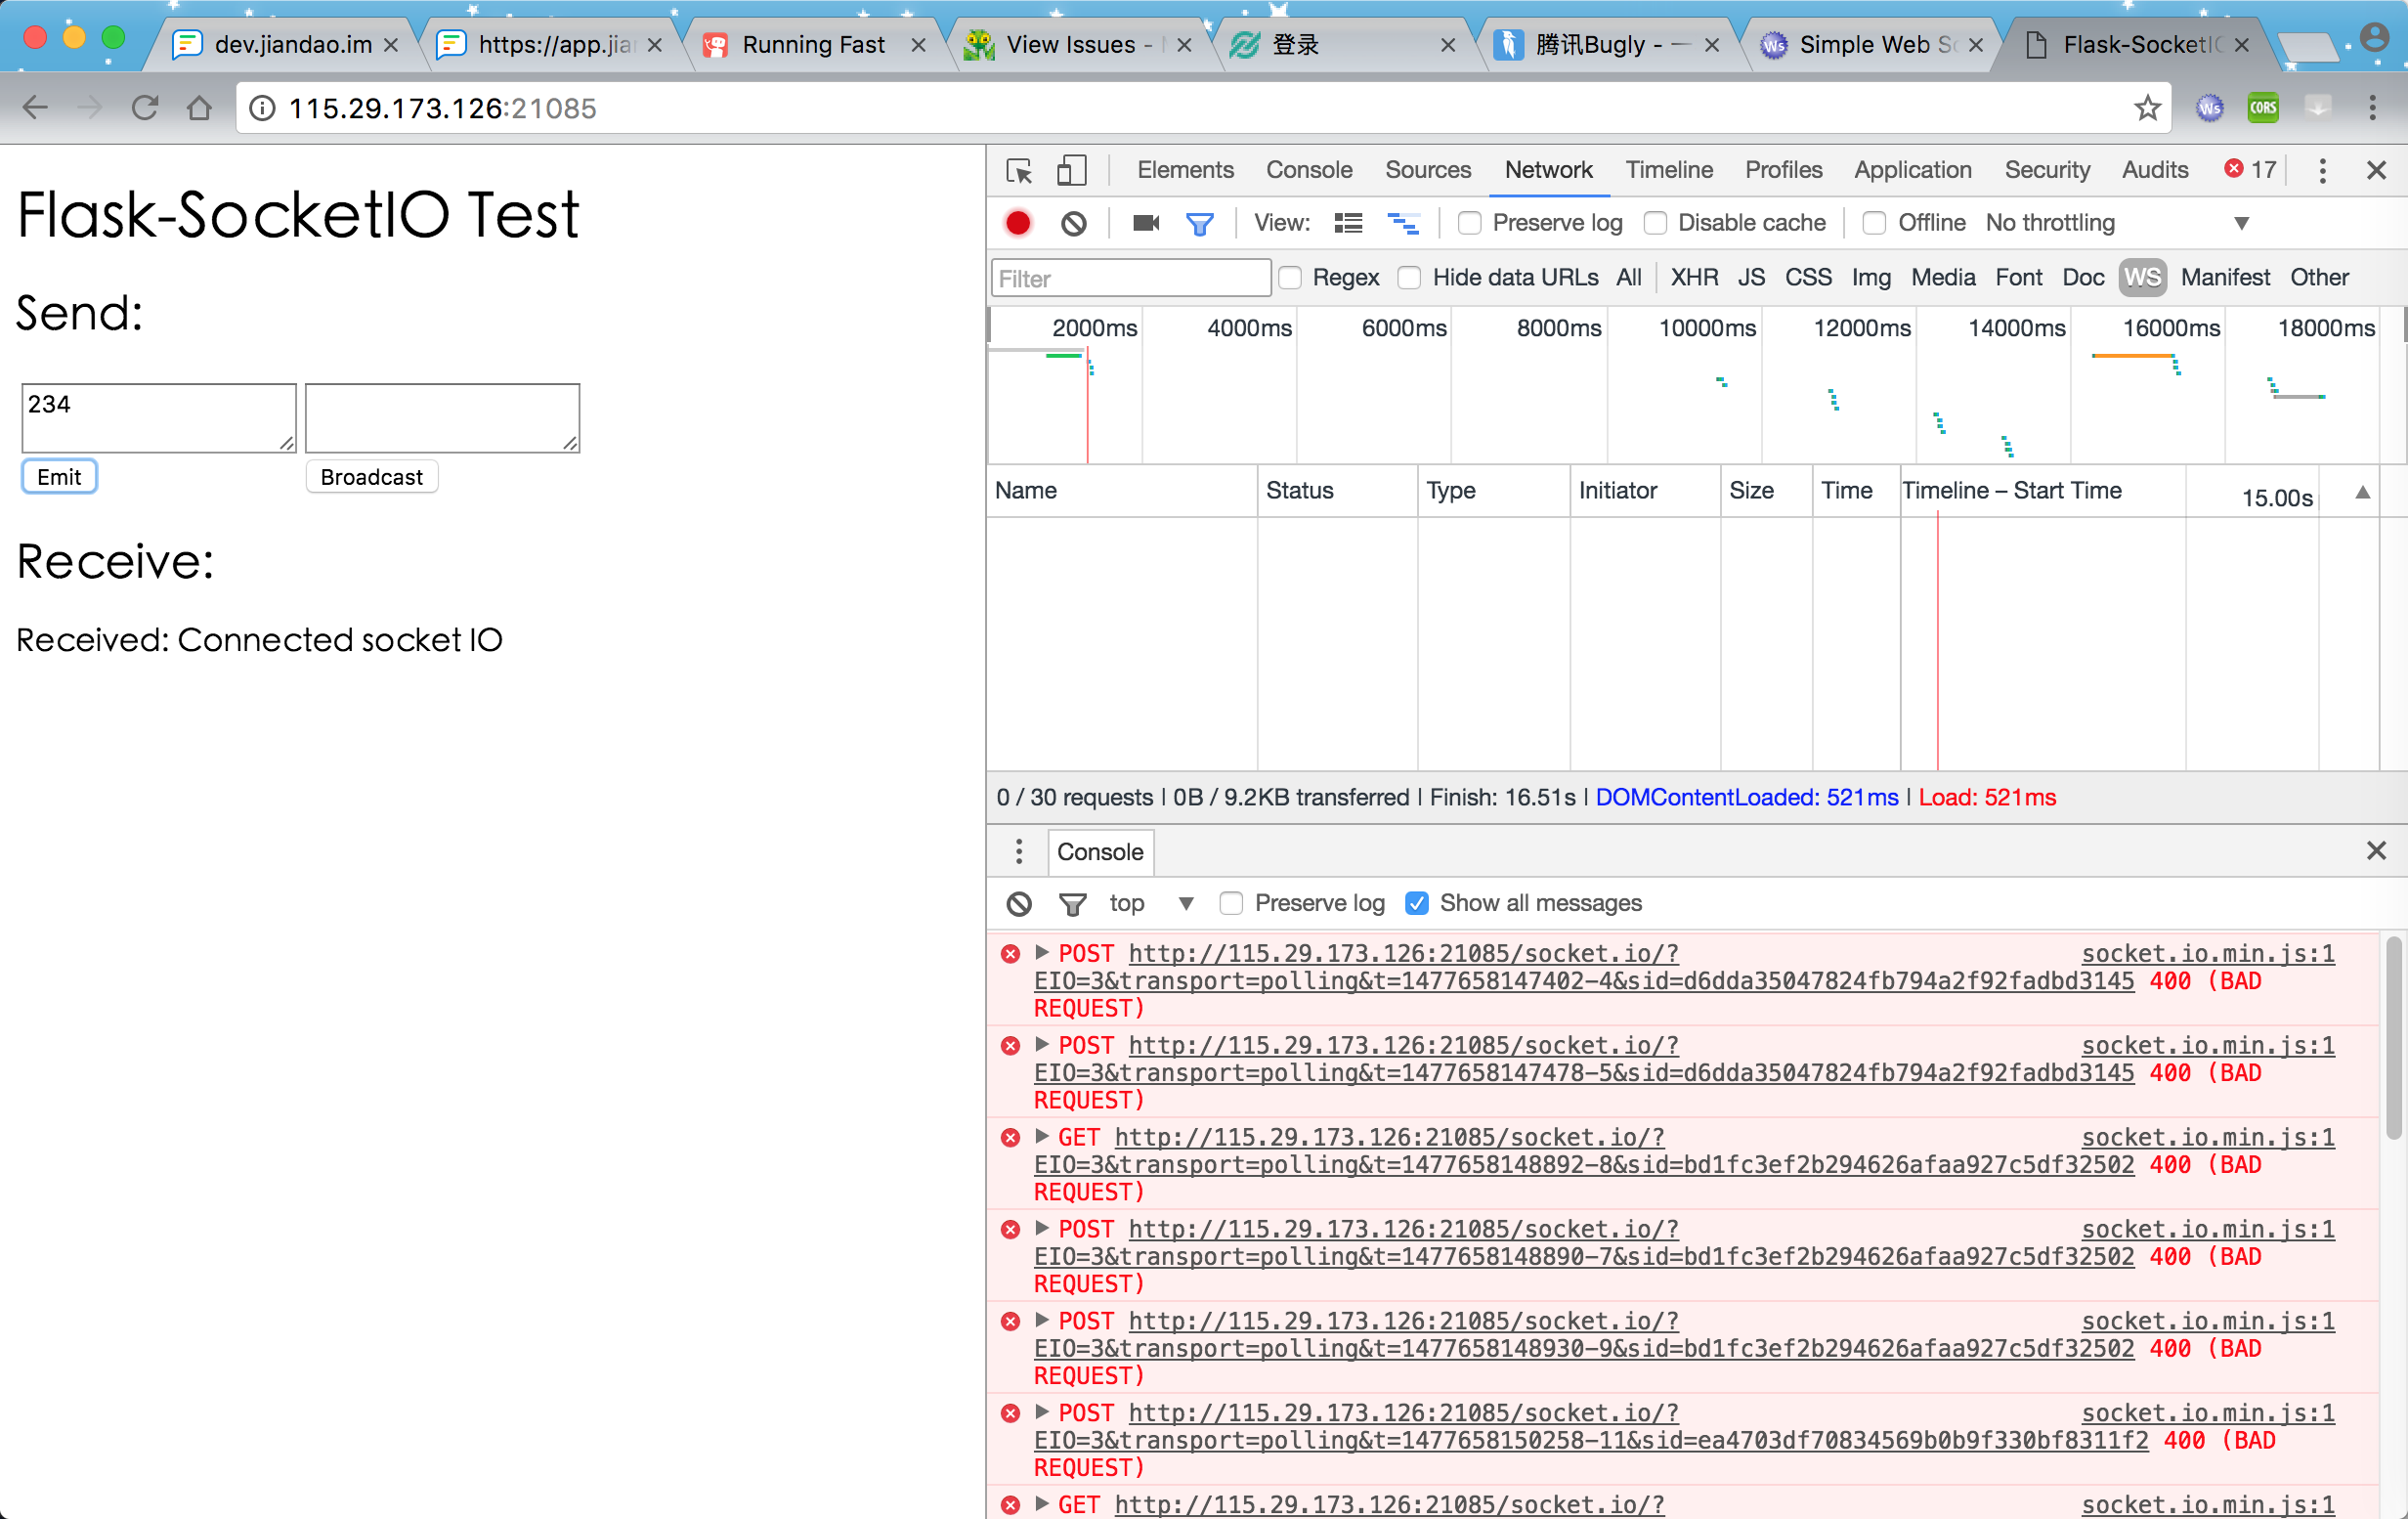
Task: Enable network Preserve log checkbox
Action: click(1470, 223)
